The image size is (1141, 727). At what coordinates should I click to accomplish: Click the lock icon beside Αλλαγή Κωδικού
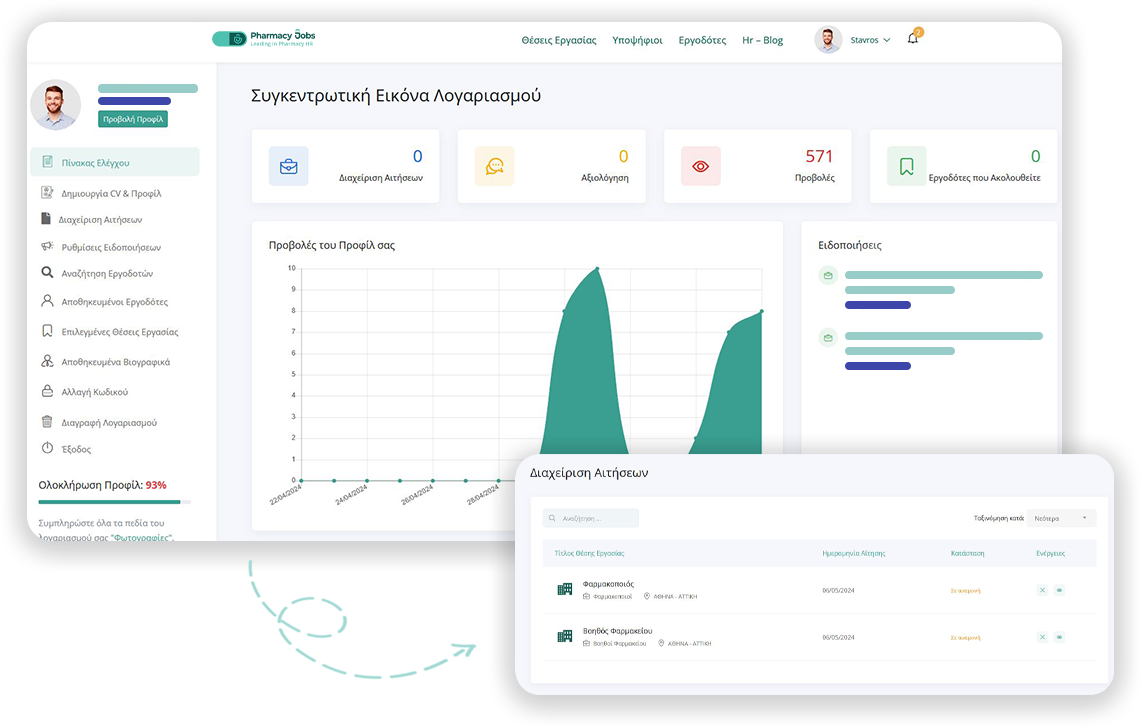[47, 391]
